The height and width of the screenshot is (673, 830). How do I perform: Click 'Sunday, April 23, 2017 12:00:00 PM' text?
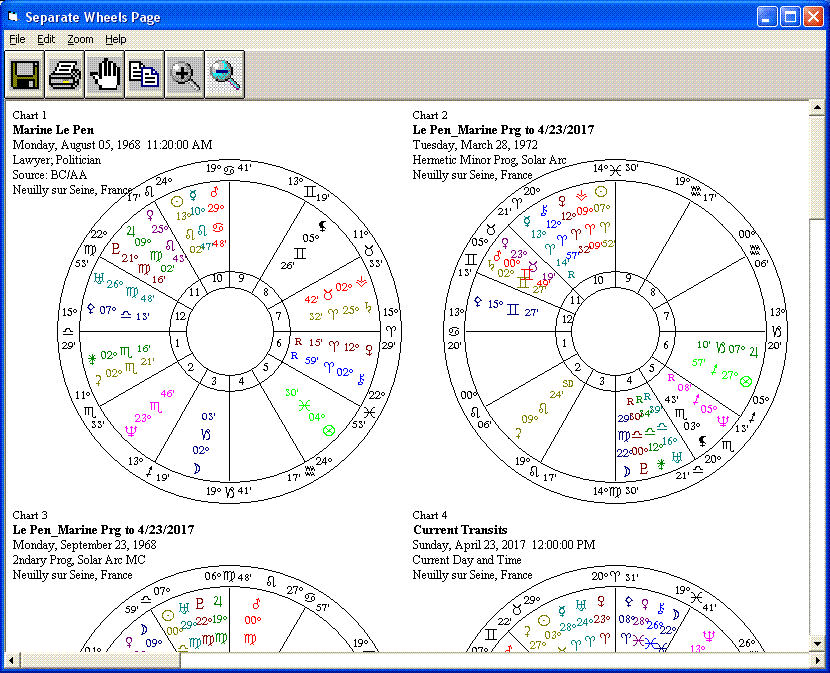click(504, 545)
